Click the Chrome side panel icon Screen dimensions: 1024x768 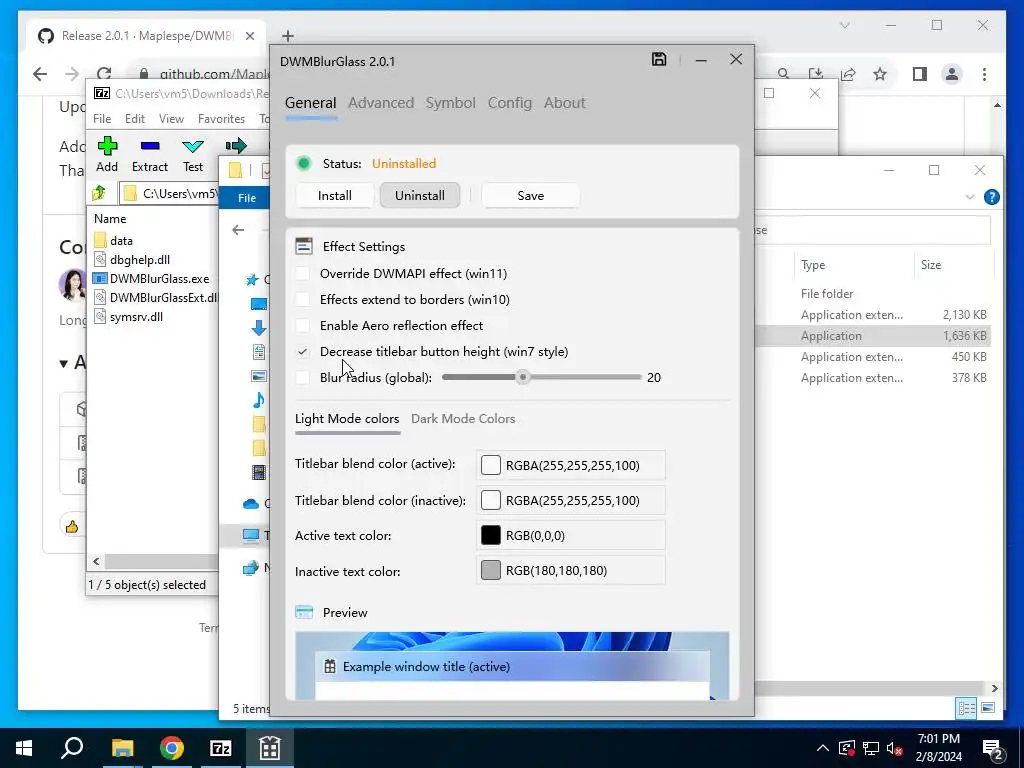pyautogui.click(x=920, y=74)
